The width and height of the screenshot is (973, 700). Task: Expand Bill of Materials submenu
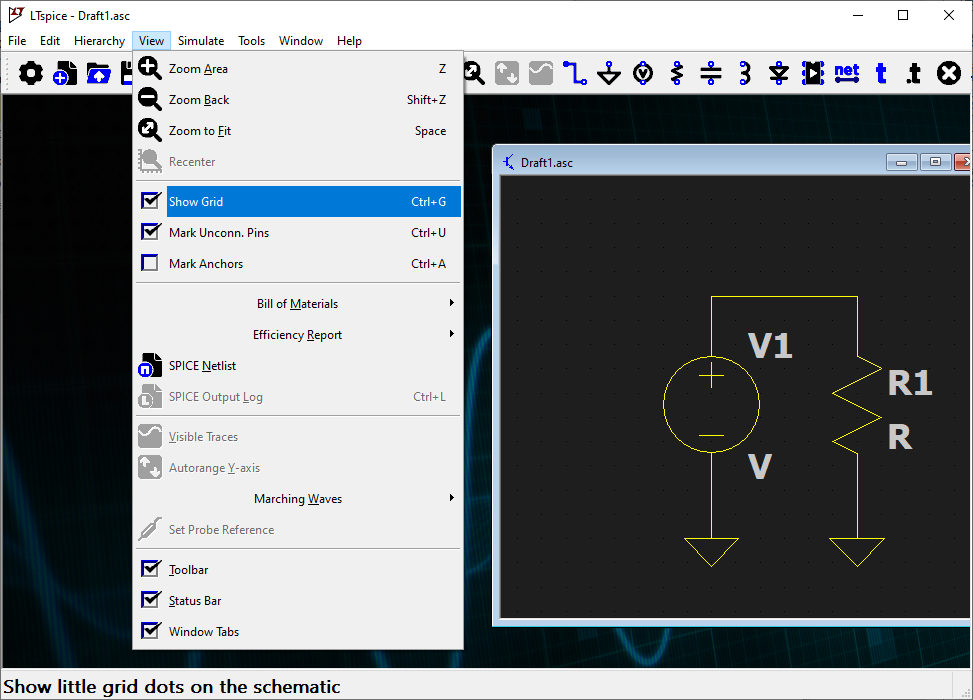pyautogui.click(x=298, y=303)
